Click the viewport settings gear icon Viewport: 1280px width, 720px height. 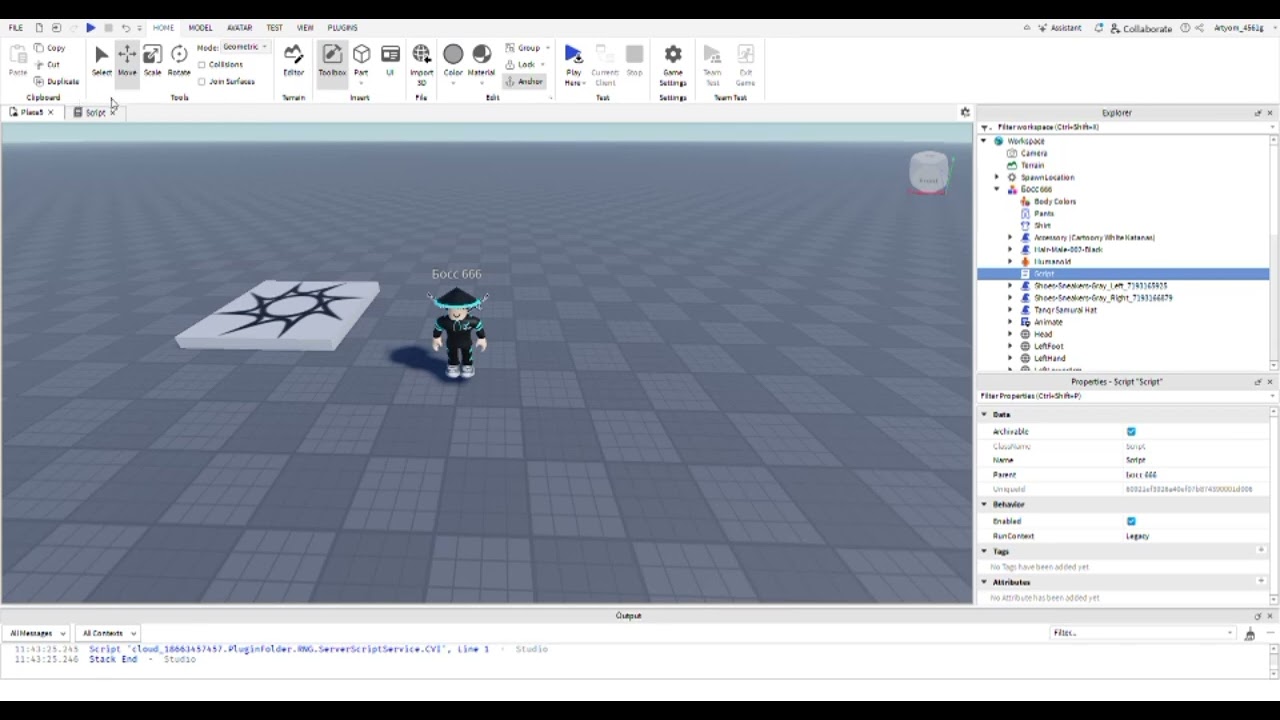[x=965, y=112]
